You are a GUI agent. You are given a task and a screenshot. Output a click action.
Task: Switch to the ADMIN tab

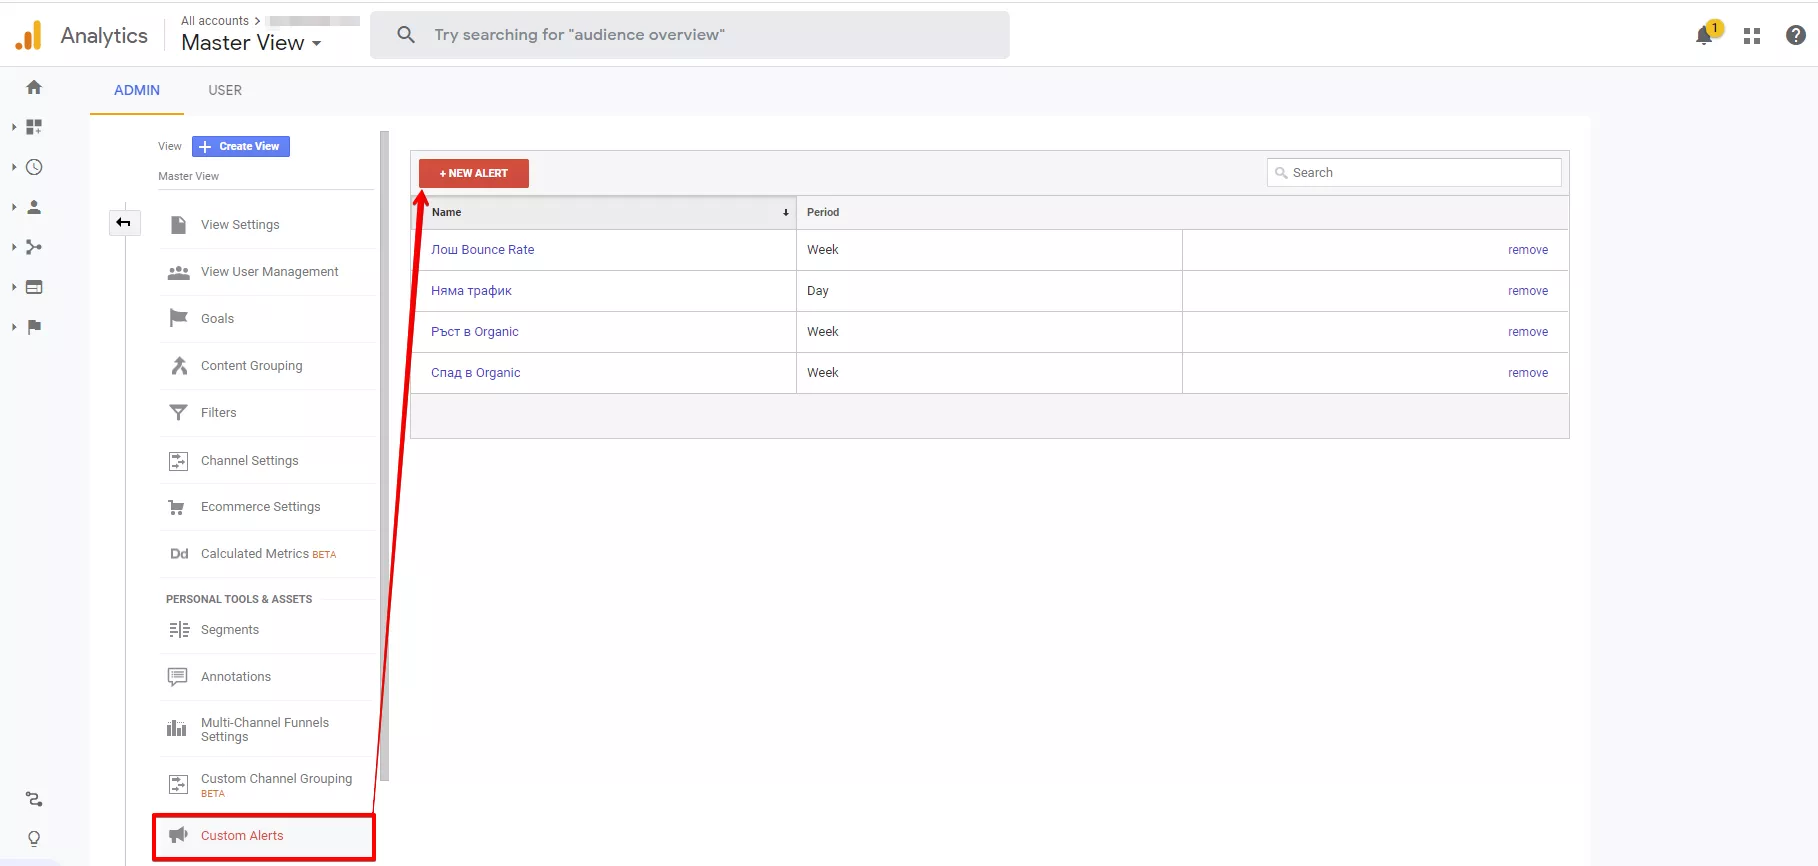pos(137,90)
